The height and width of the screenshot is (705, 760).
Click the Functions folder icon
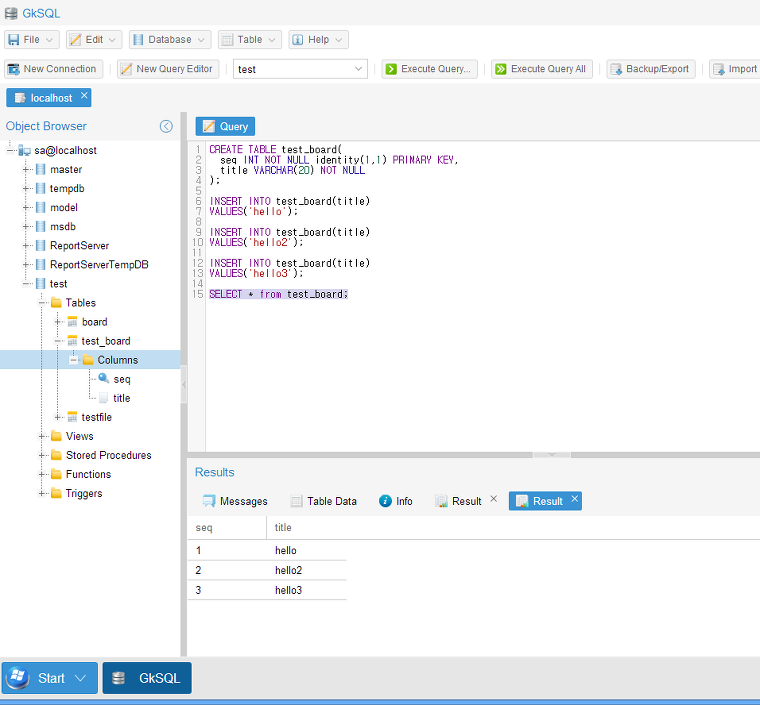point(56,474)
